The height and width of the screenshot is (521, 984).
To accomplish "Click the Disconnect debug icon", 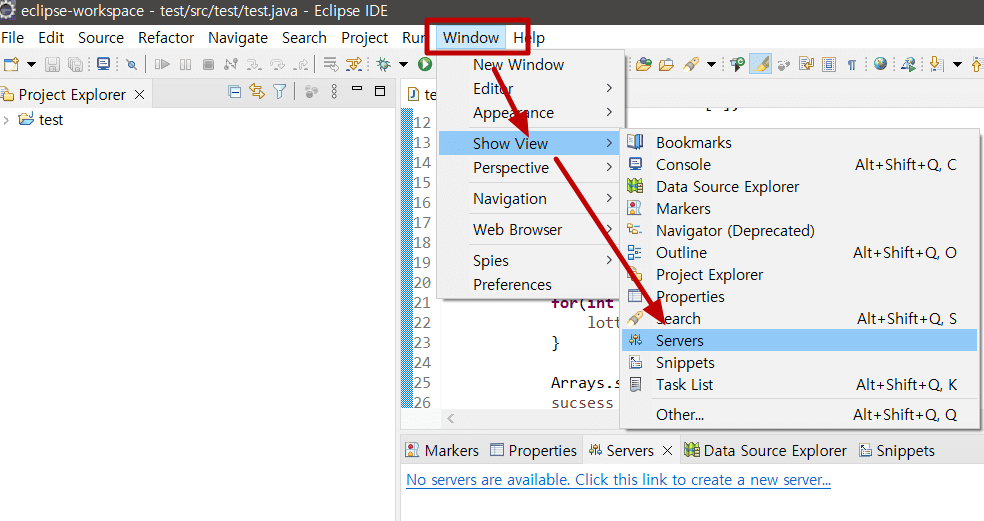I will coord(231,64).
